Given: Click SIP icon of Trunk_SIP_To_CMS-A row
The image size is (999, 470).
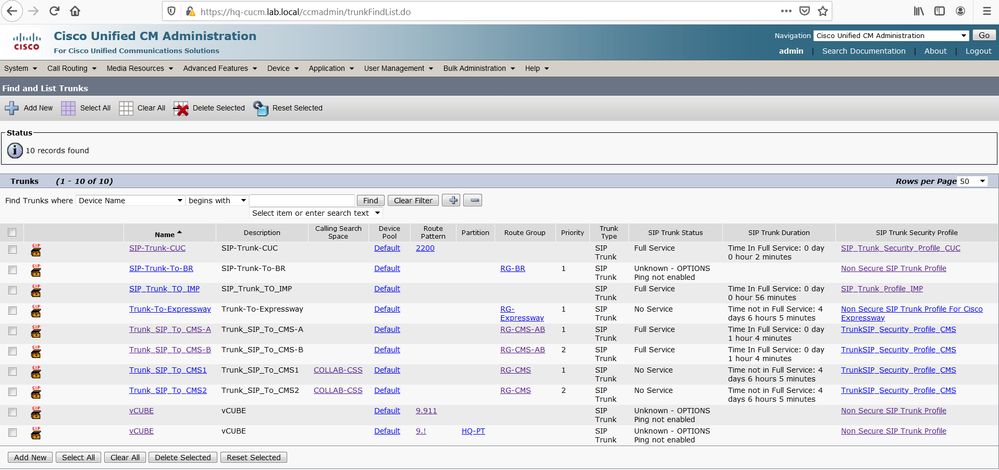Looking at the screenshot, I should 36,332.
